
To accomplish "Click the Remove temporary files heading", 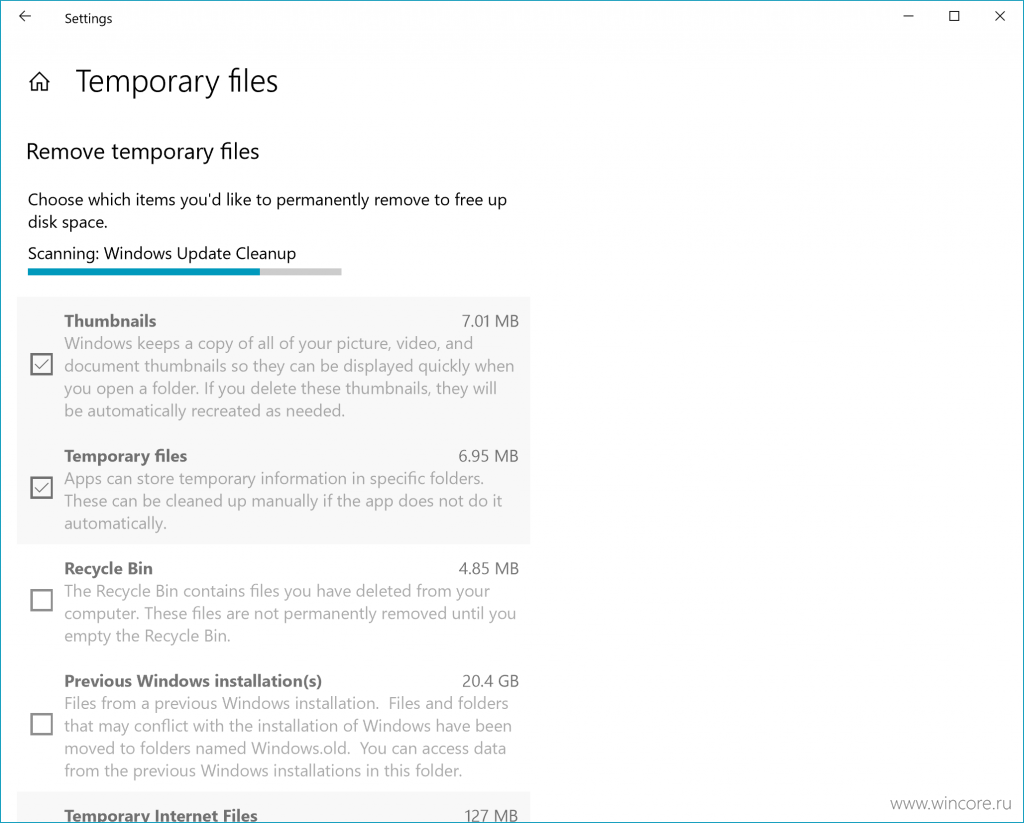I will 142,152.
